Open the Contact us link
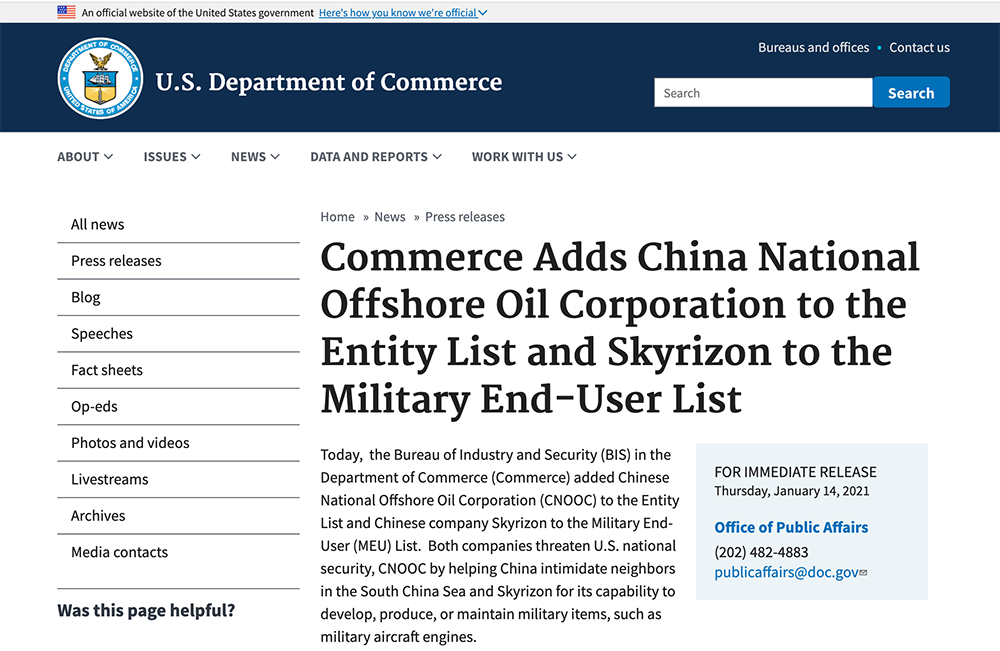The height and width of the screenshot is (651, 1000). 919,48
